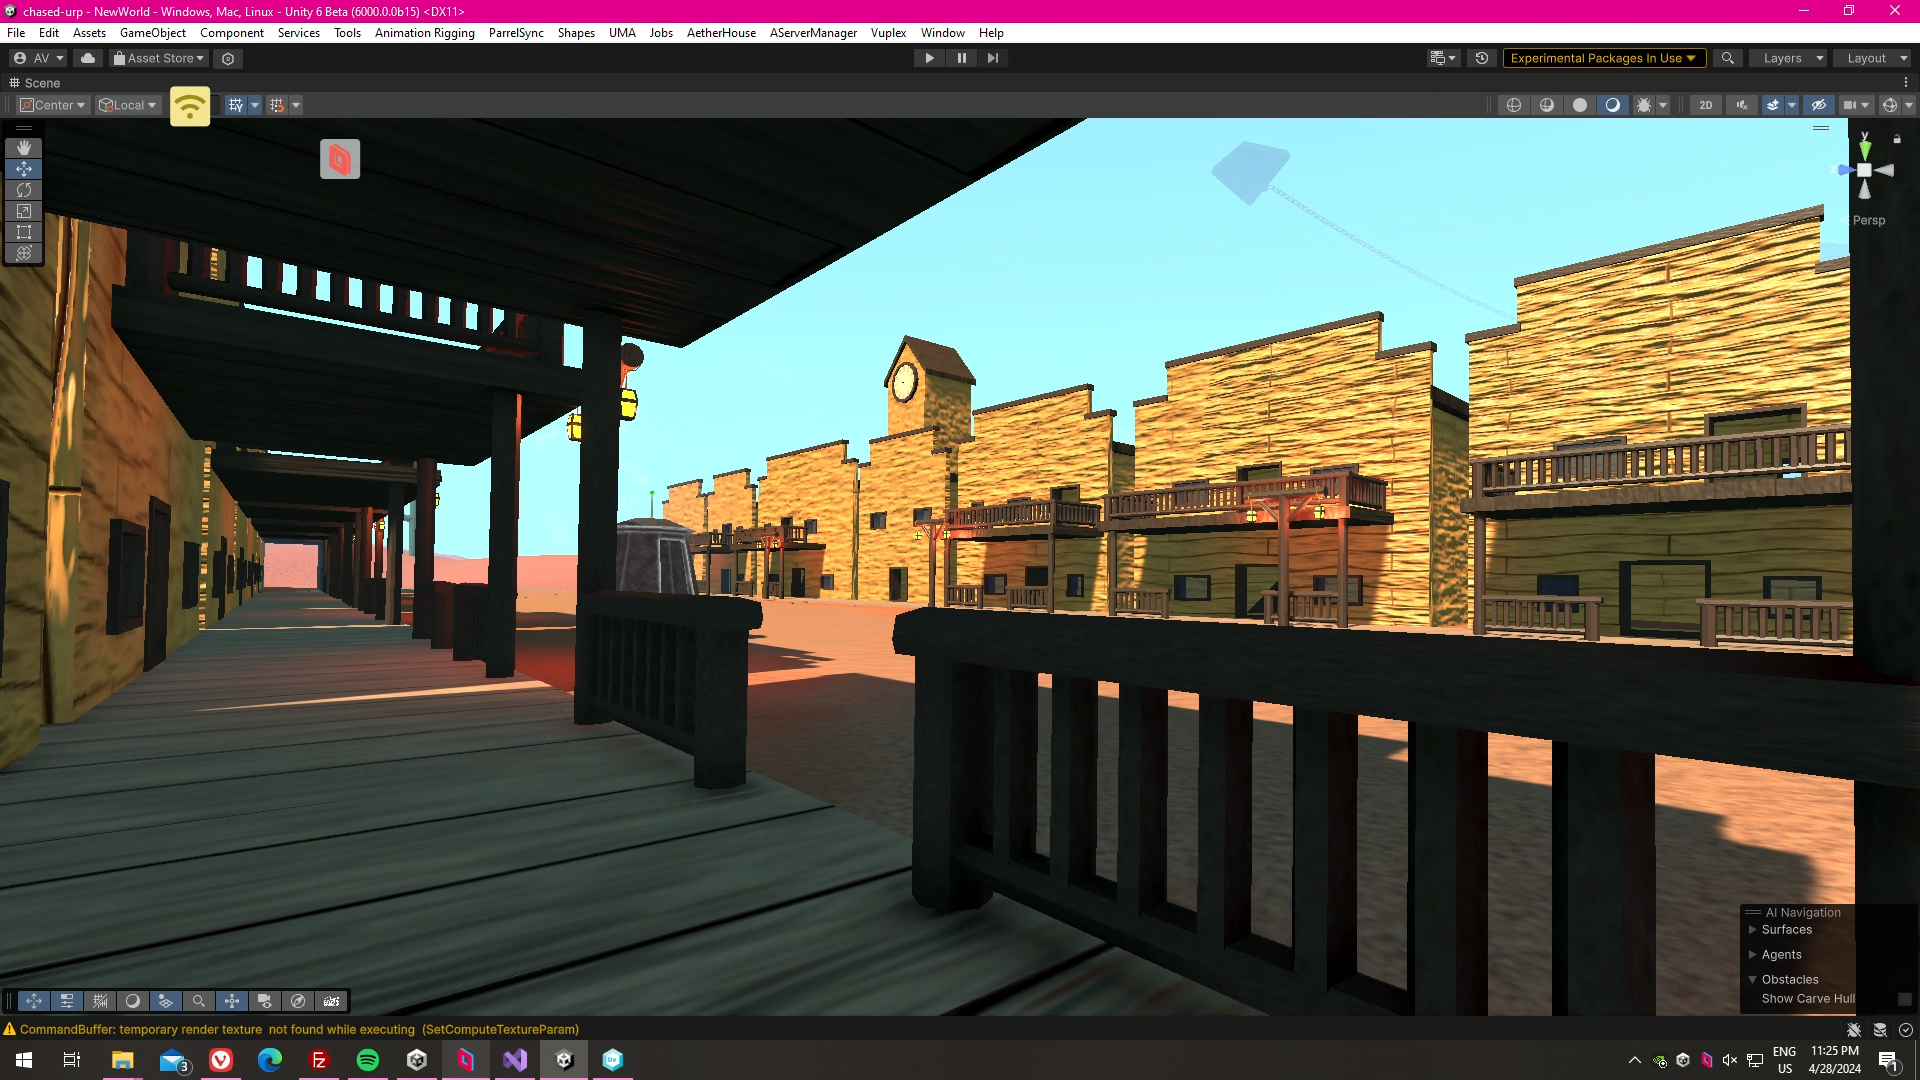Click the editor search magnifier
1920x1080 pixels.
(1727, 58)
